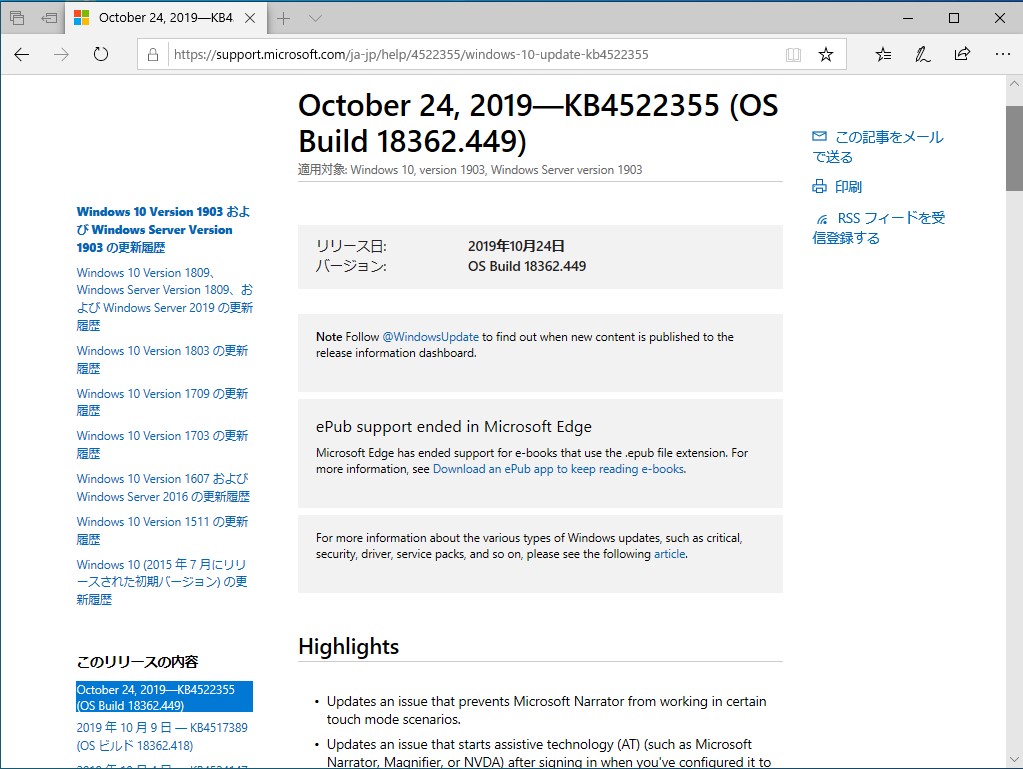Expand the tab previews chevron

point(315,18)
